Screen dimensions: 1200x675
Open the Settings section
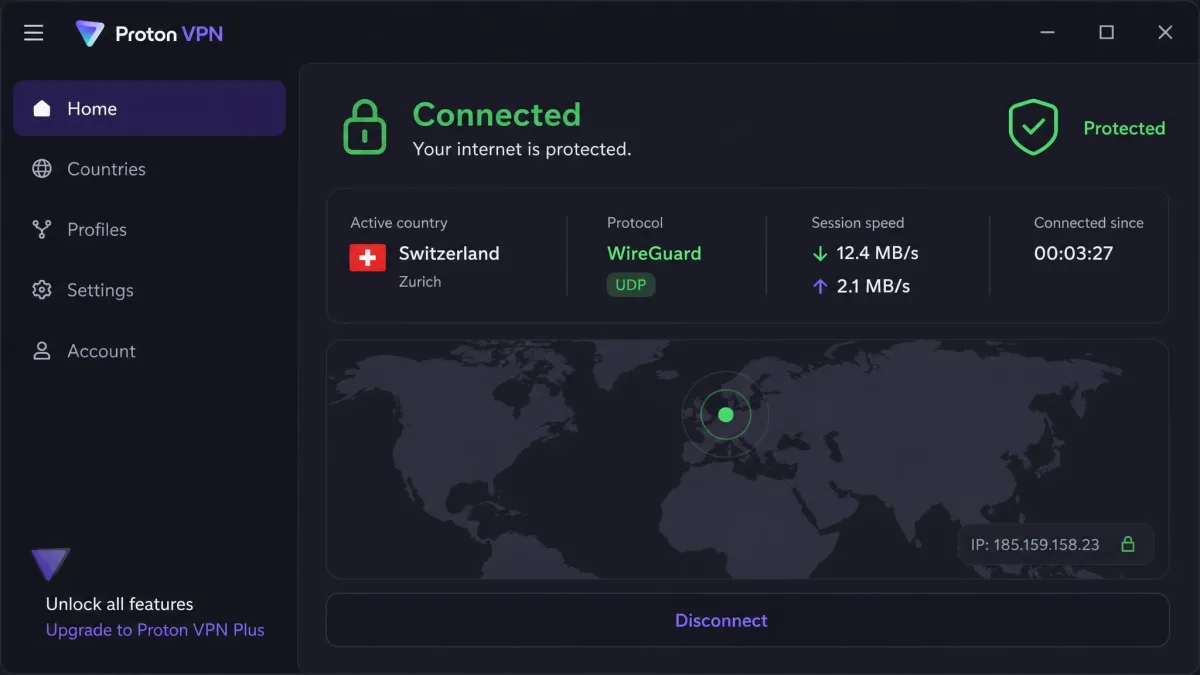[x=149, y=290]
